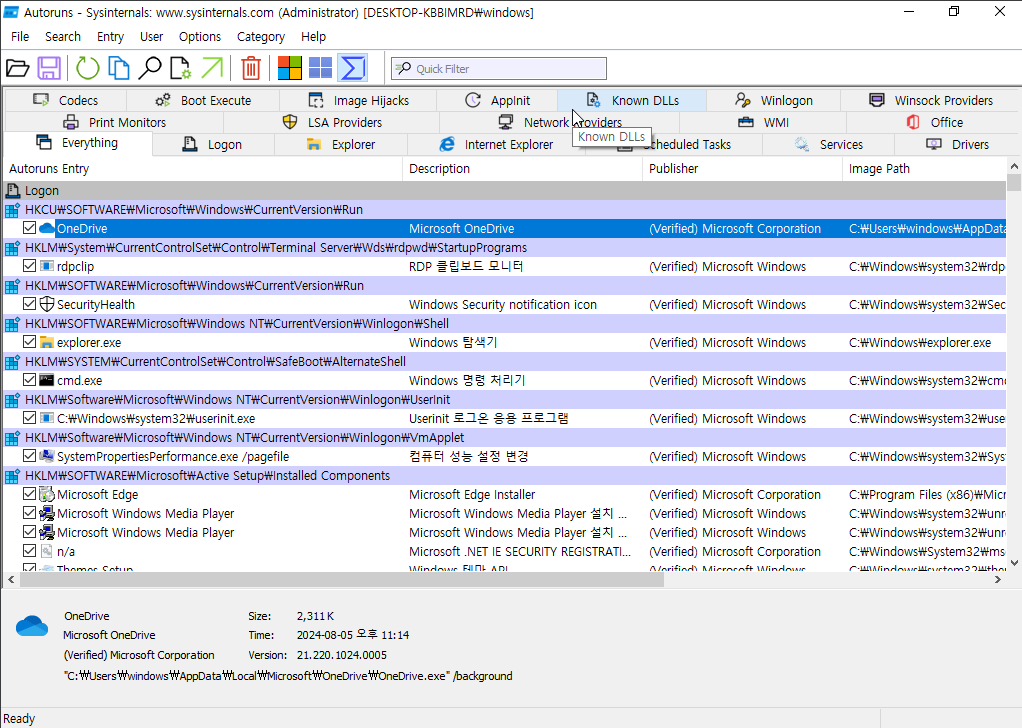Screen dimensions: 1022x728
Task: Switch to the Office tab
Action: (933, 123)
